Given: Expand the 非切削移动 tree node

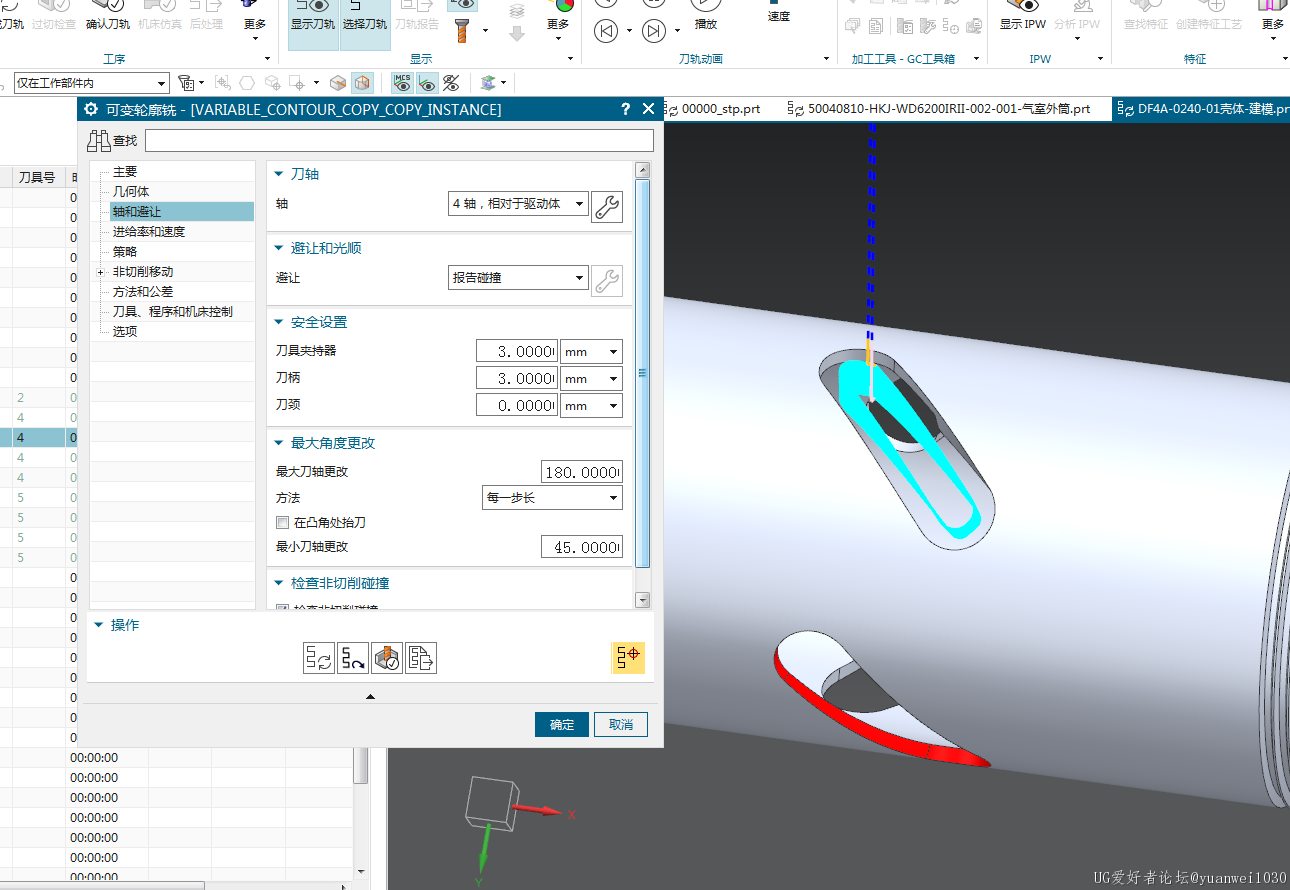Looking at the screenshot, I should coord(100,272).
